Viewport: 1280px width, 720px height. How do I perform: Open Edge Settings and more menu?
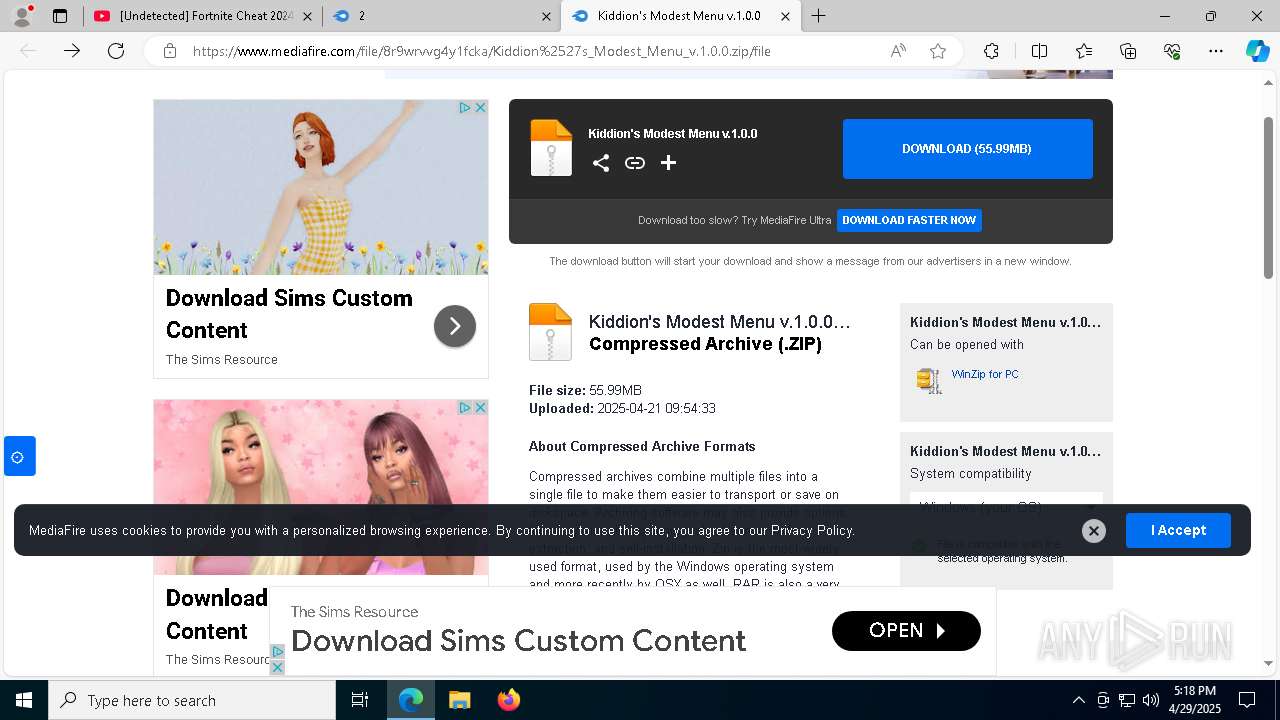1216,51
